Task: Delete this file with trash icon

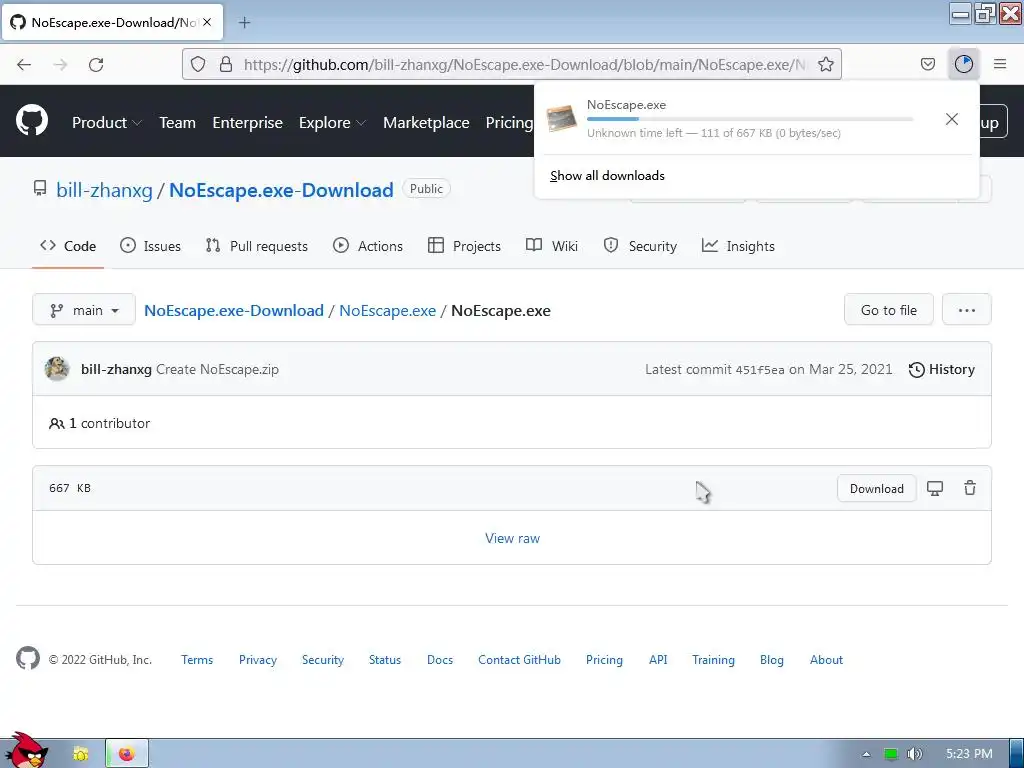Action: [970, 488]
